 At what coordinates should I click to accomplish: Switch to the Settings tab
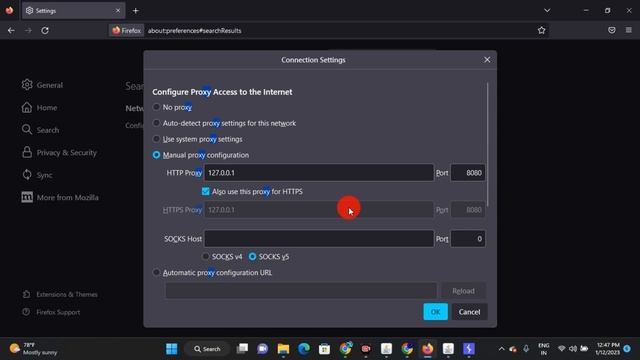click(x=73, y=11)
